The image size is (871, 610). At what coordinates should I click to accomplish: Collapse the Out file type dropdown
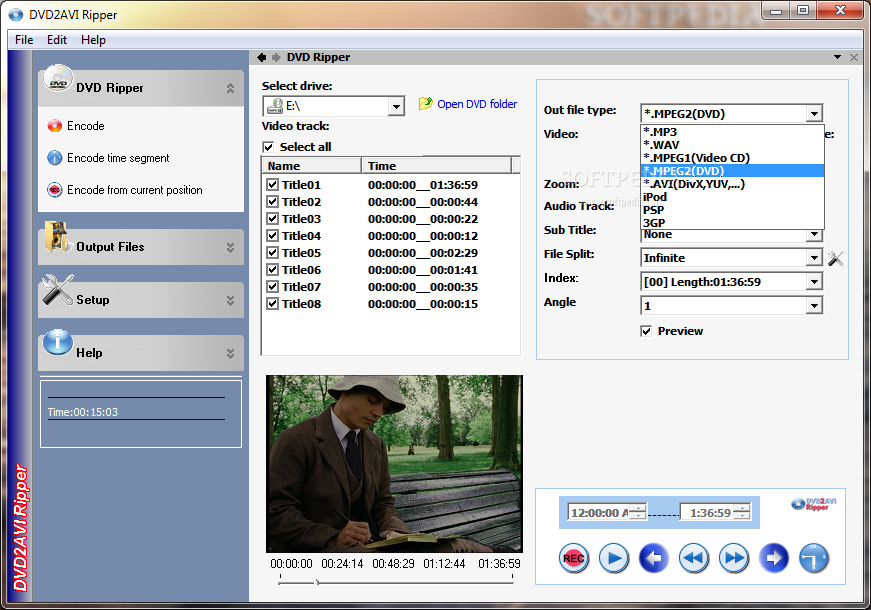tap(814, 114)
